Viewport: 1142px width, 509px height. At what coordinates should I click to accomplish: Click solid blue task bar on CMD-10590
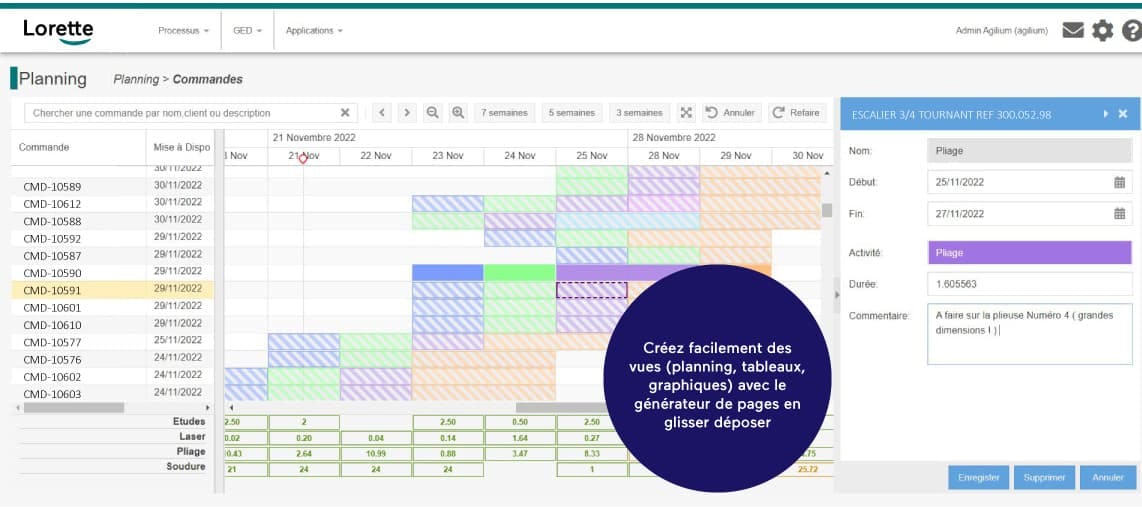(x=448, y=272)
